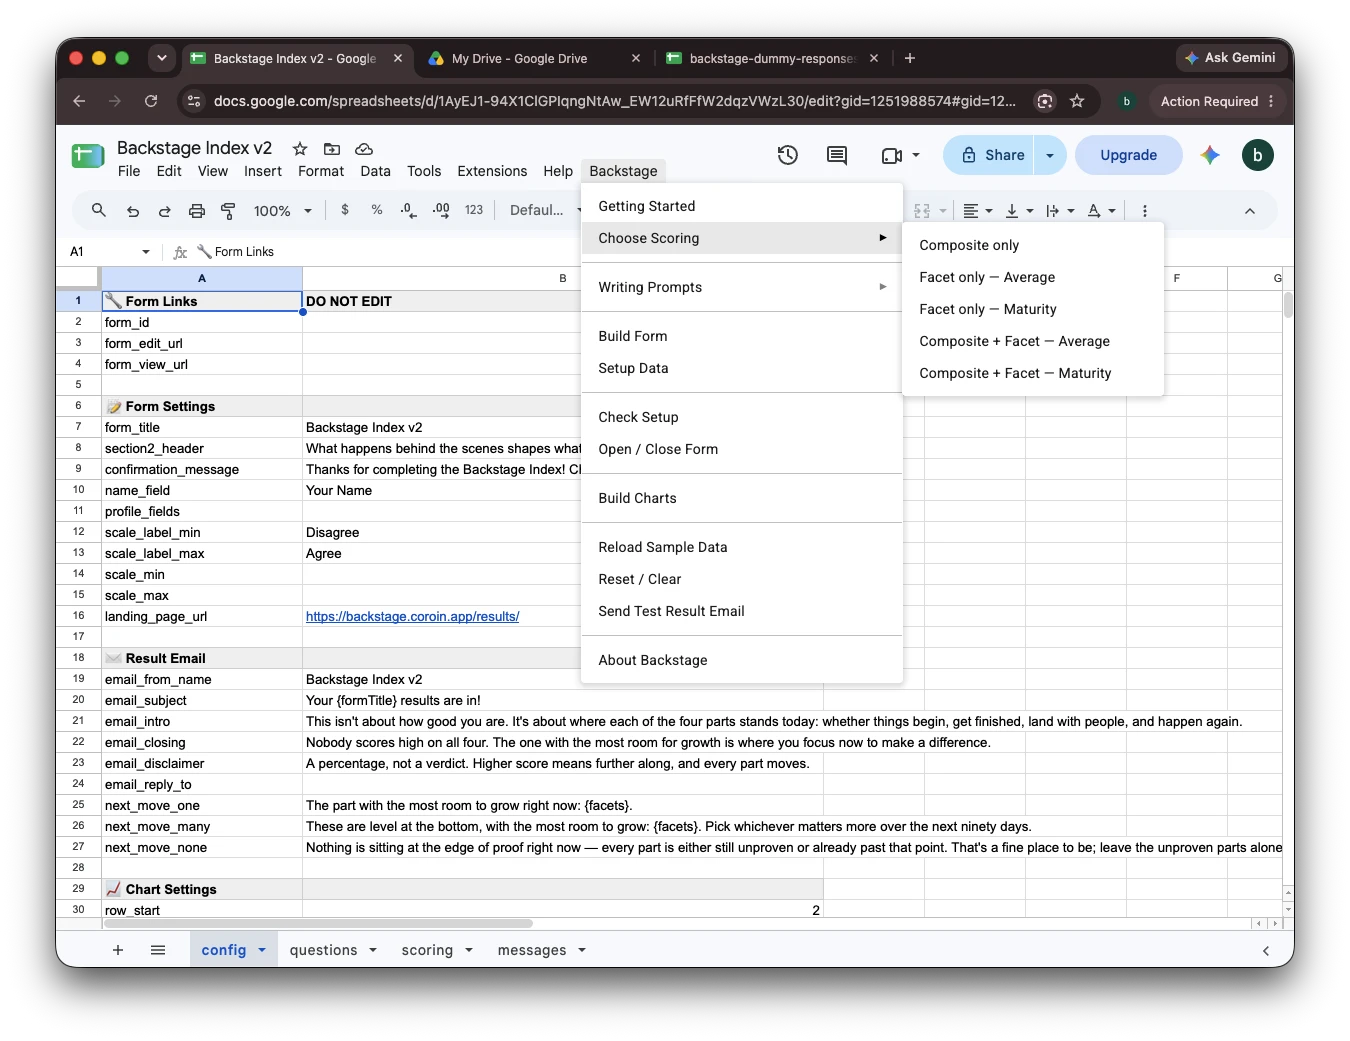Click the Ask Gemini button

[1230, 58]
